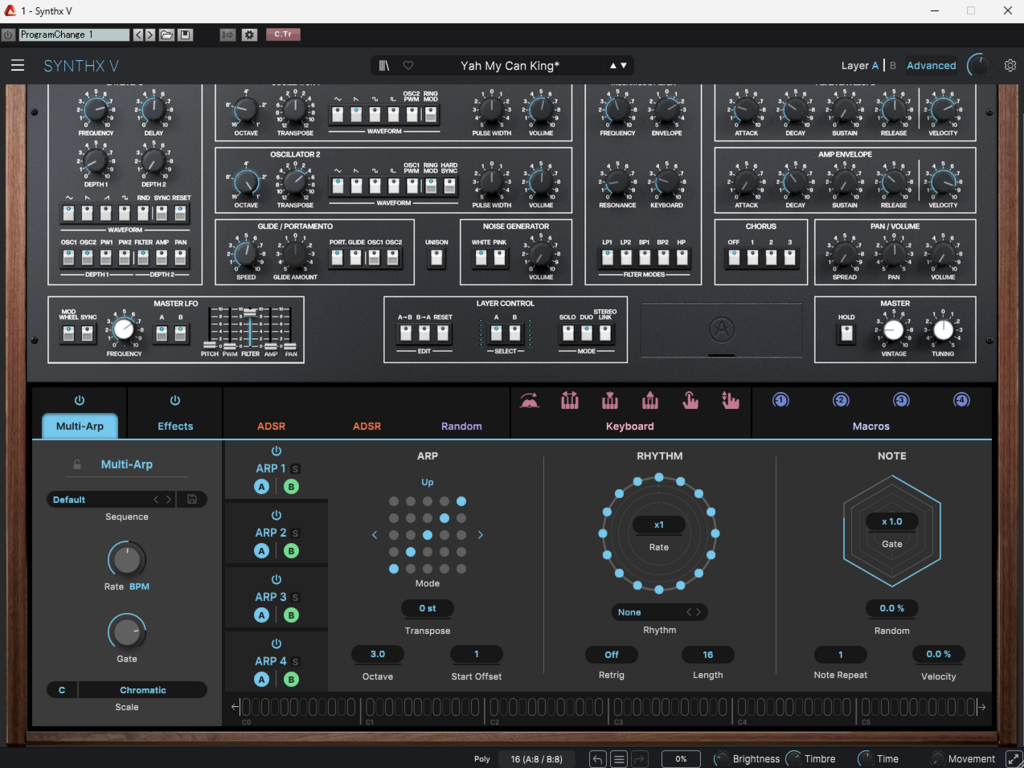
Task: Toggle the Multi-Arp tab power button
Action: point(80,400)
